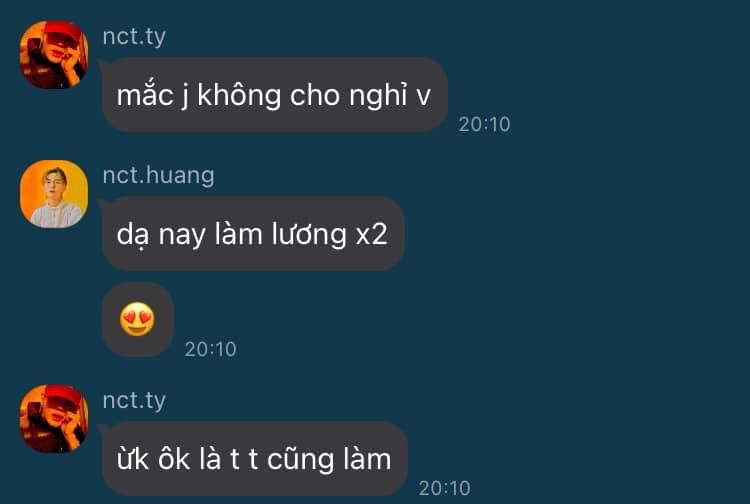The image size is (750, 504).
Task: Open nct.huang profile picture
Action: 54,194
